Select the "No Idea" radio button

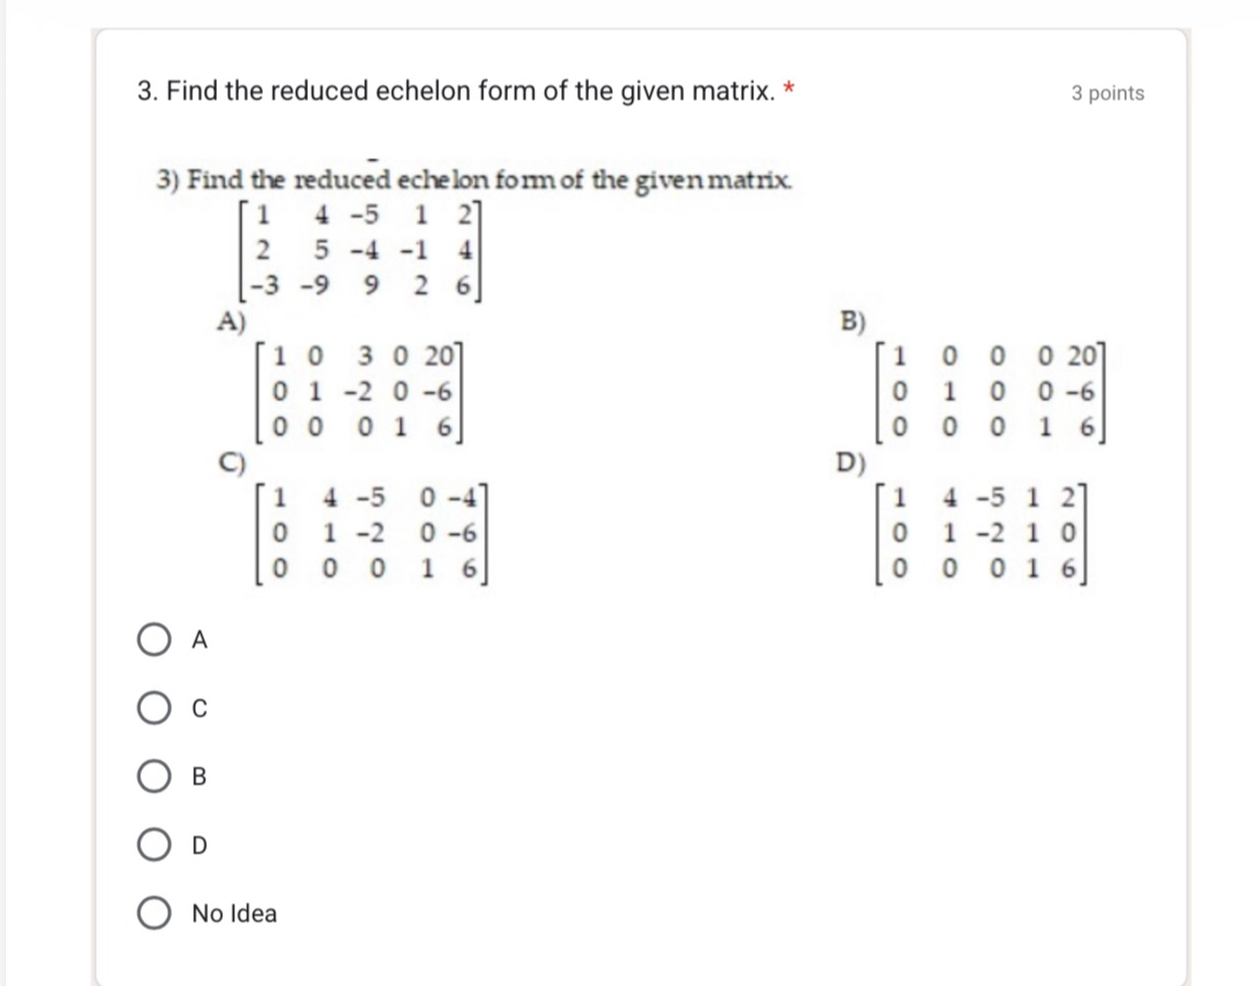(x=154, y=913)
